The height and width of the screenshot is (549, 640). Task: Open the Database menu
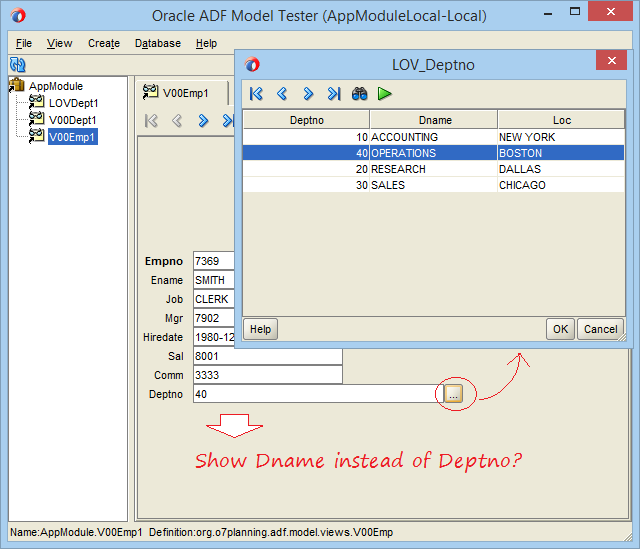(x=158, y=43)
